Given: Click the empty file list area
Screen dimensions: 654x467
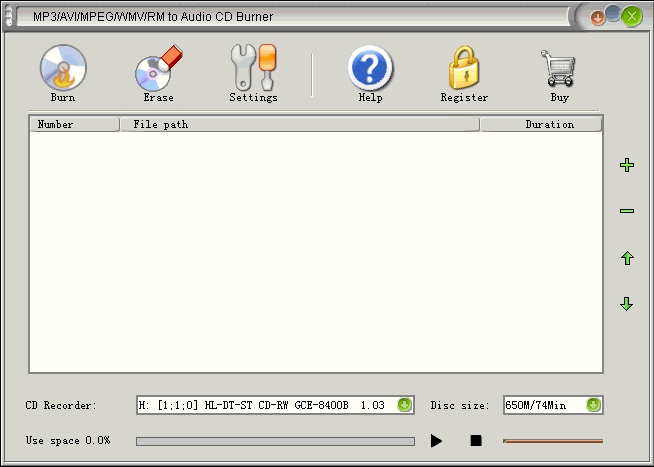Looking at the screenshot, I should 316,252.
